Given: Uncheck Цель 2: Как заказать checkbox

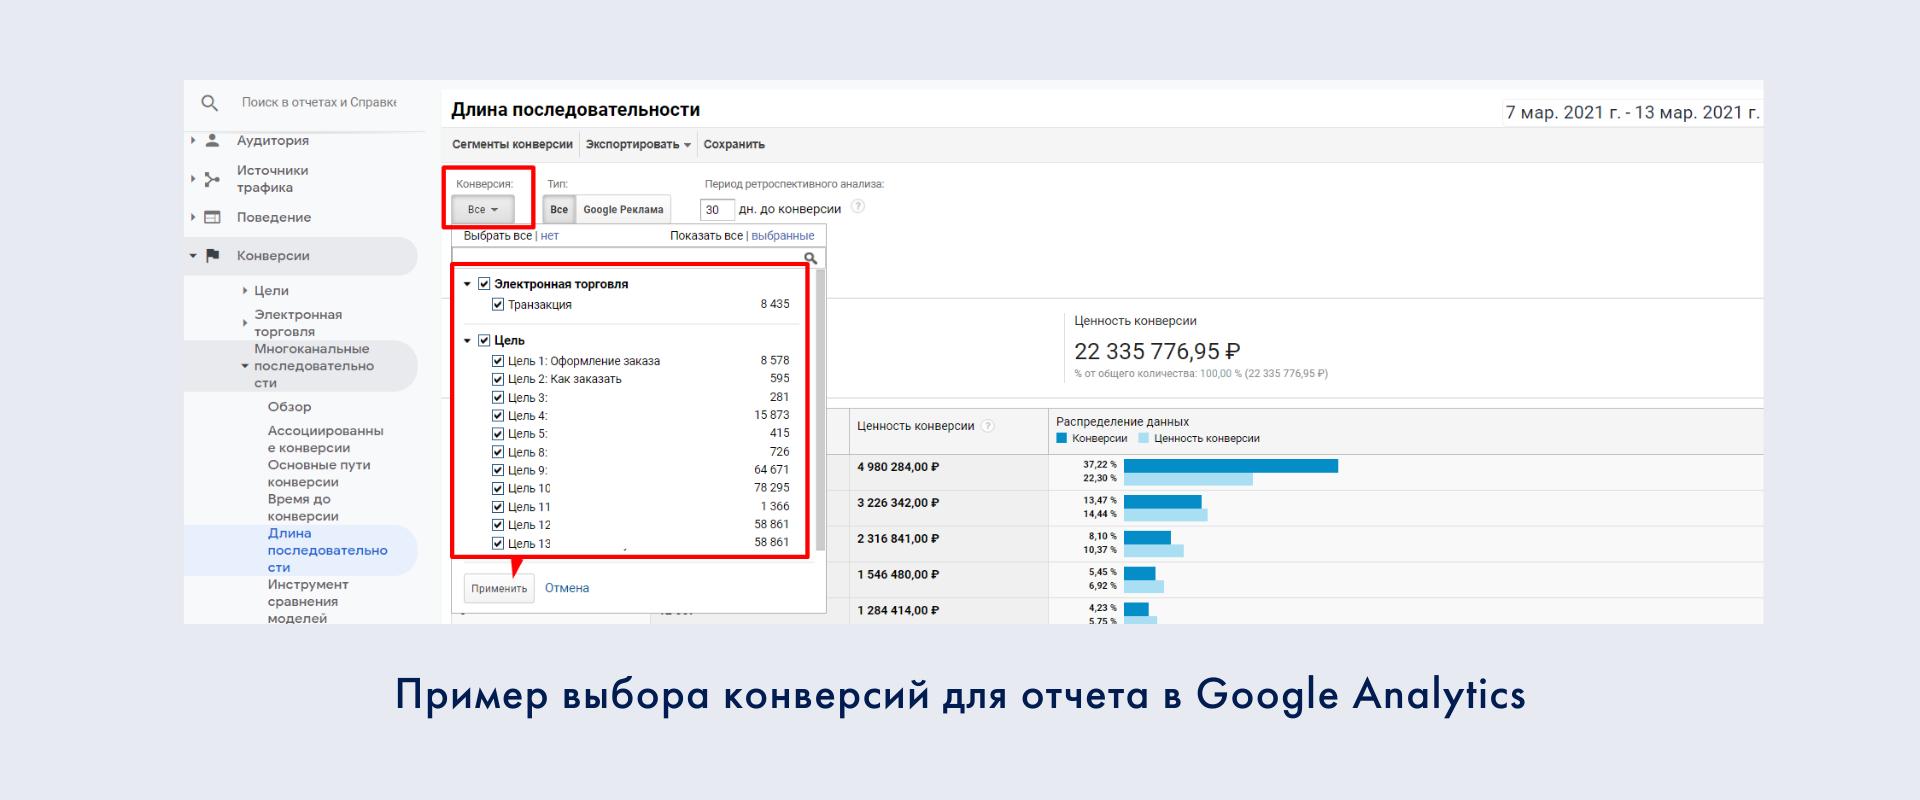Looking at the screenshot, I should [498, 379].
